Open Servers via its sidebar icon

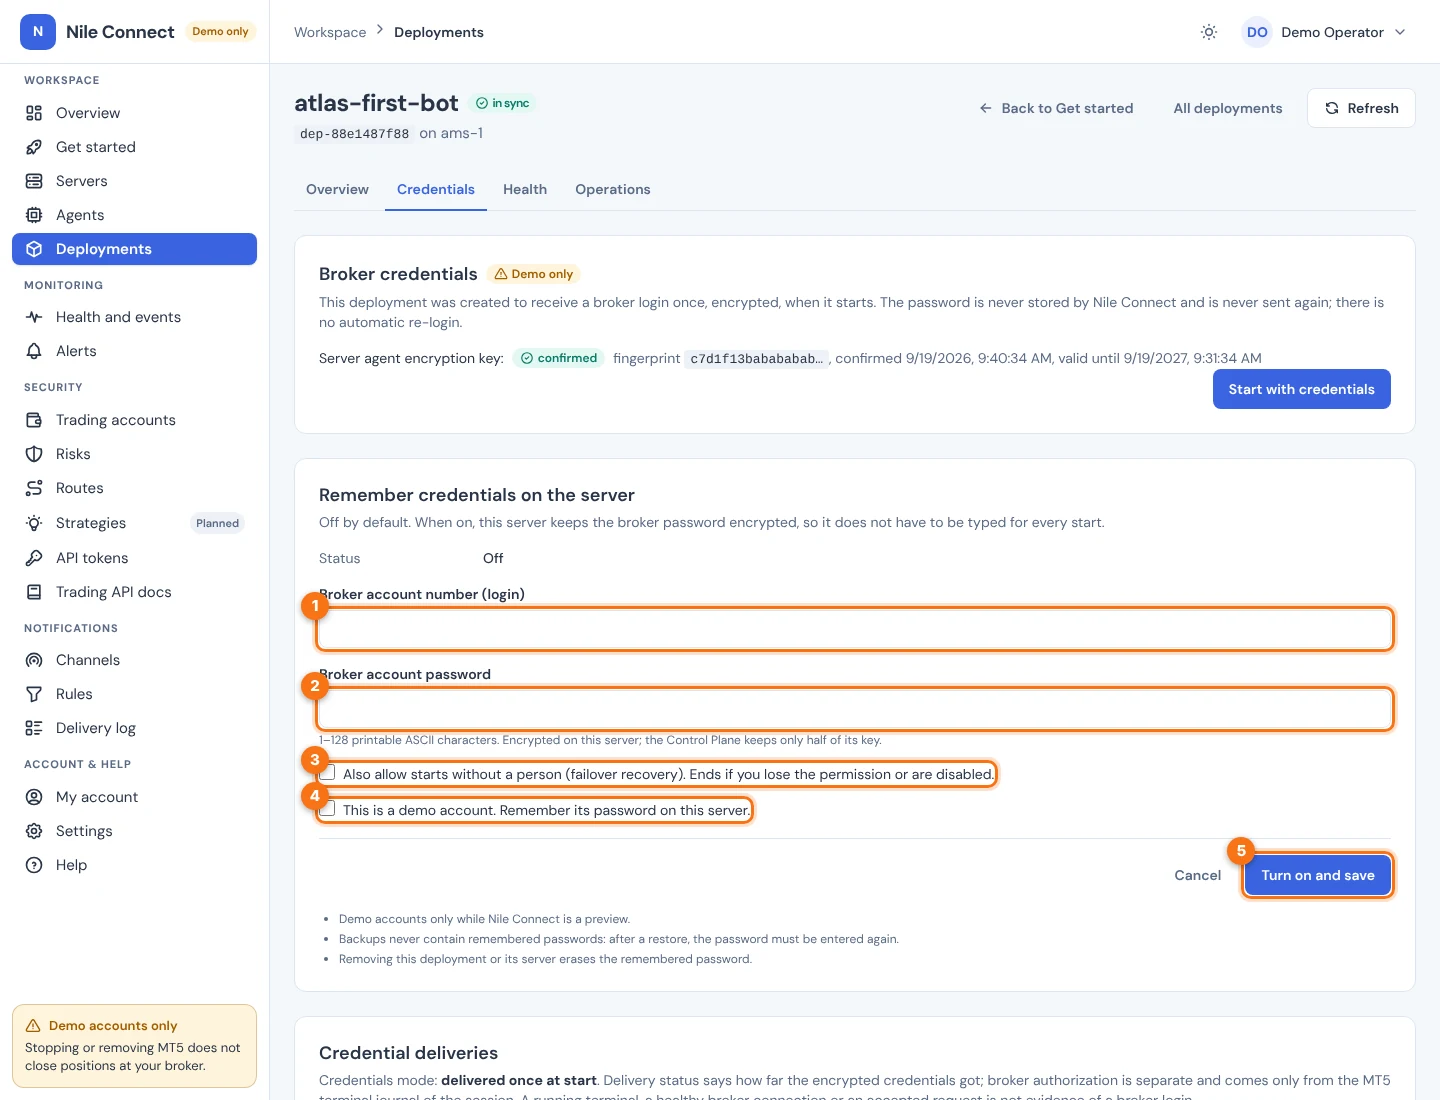[x=34, y=181]
